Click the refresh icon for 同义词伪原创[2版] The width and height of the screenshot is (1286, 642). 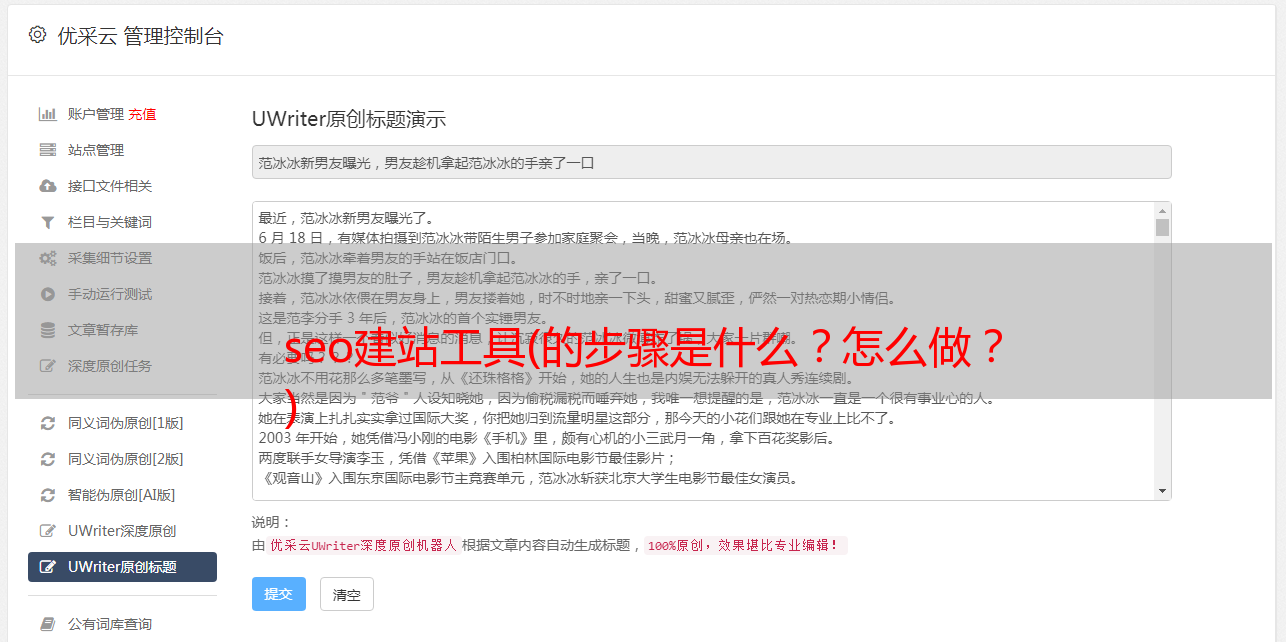[x=47, y=459]
